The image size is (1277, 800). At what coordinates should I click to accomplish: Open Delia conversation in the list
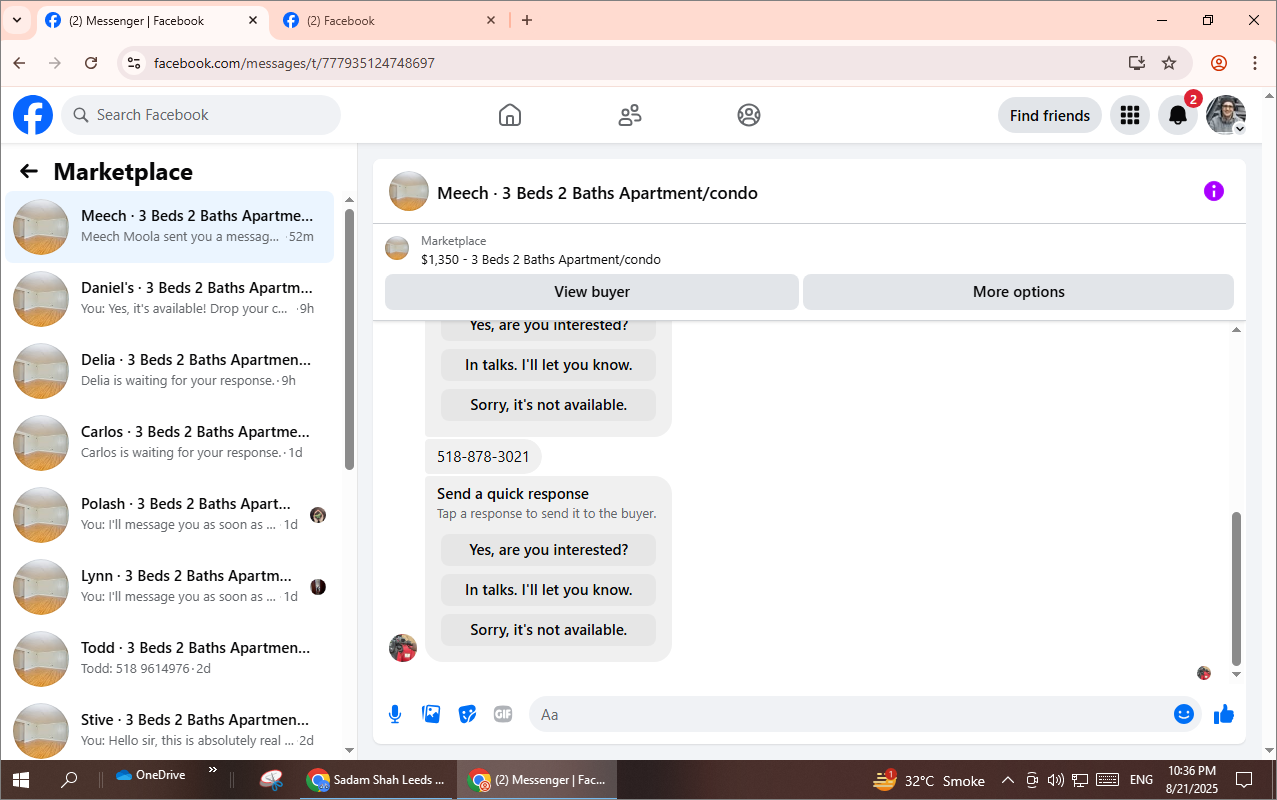(170, 371)
